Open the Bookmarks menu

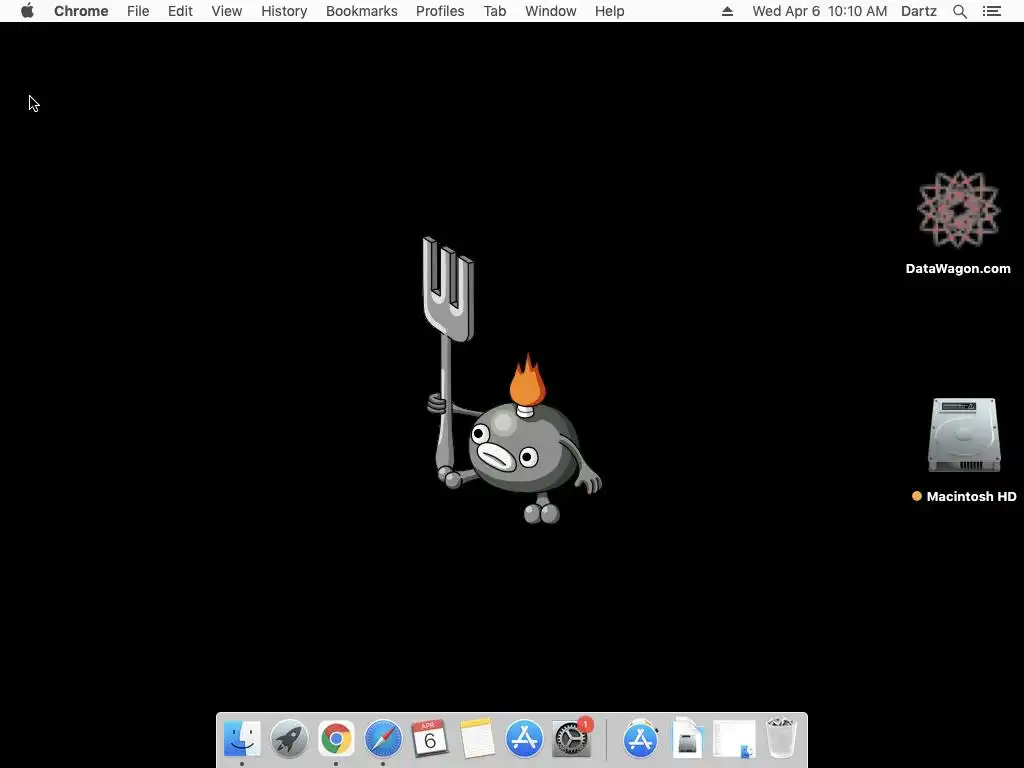point(362,11)
